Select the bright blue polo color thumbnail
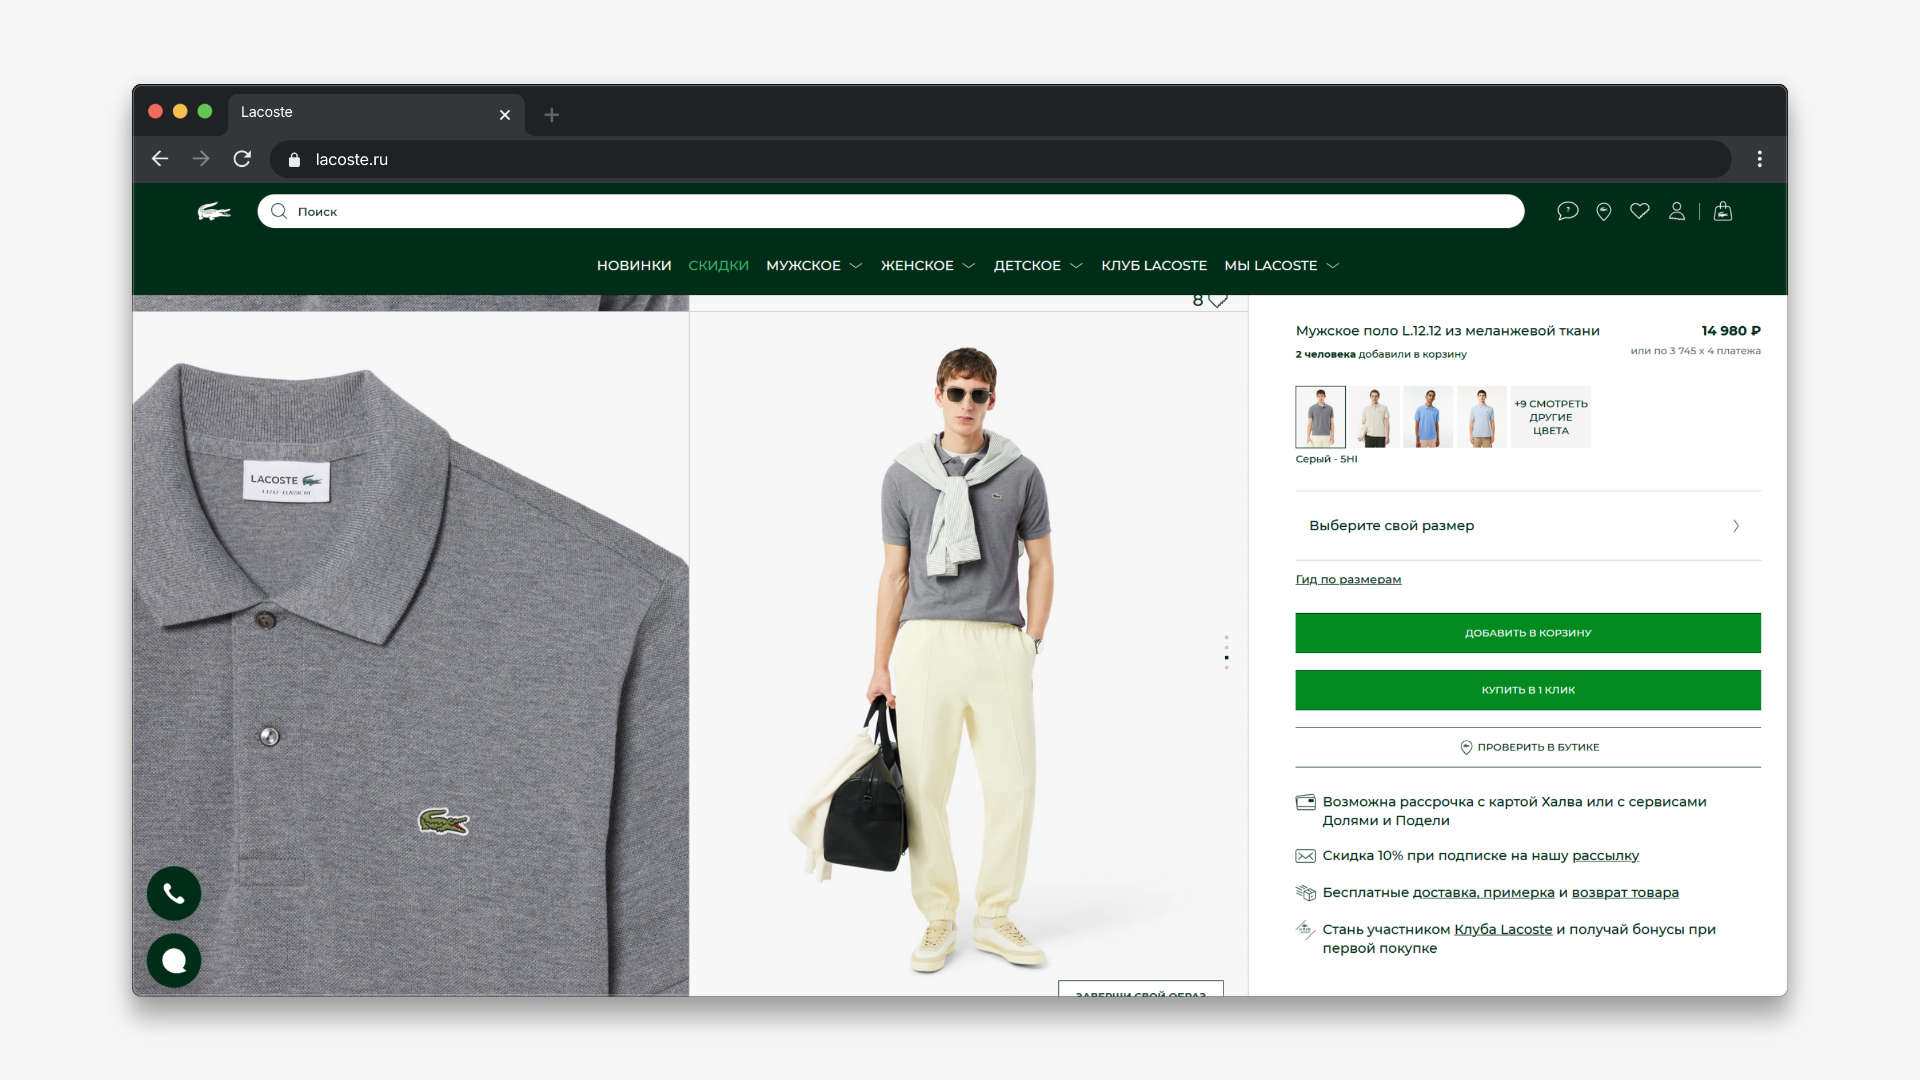 1428,417
